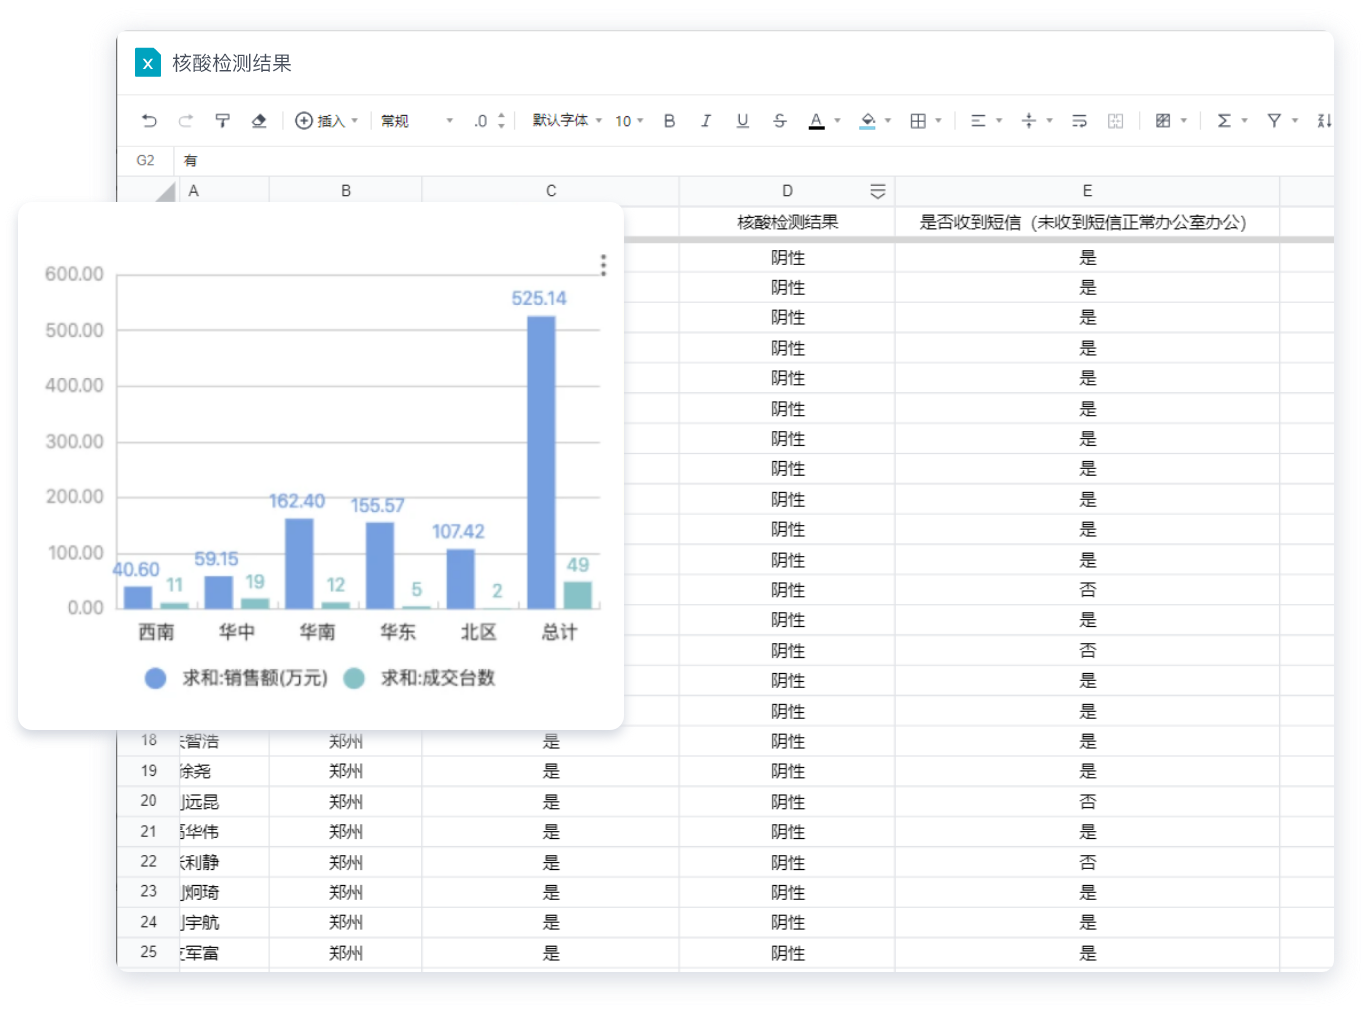Expand the font size 10 dropdown
The height and width of the screenshot is (1014, 1370).
[629, 121]
